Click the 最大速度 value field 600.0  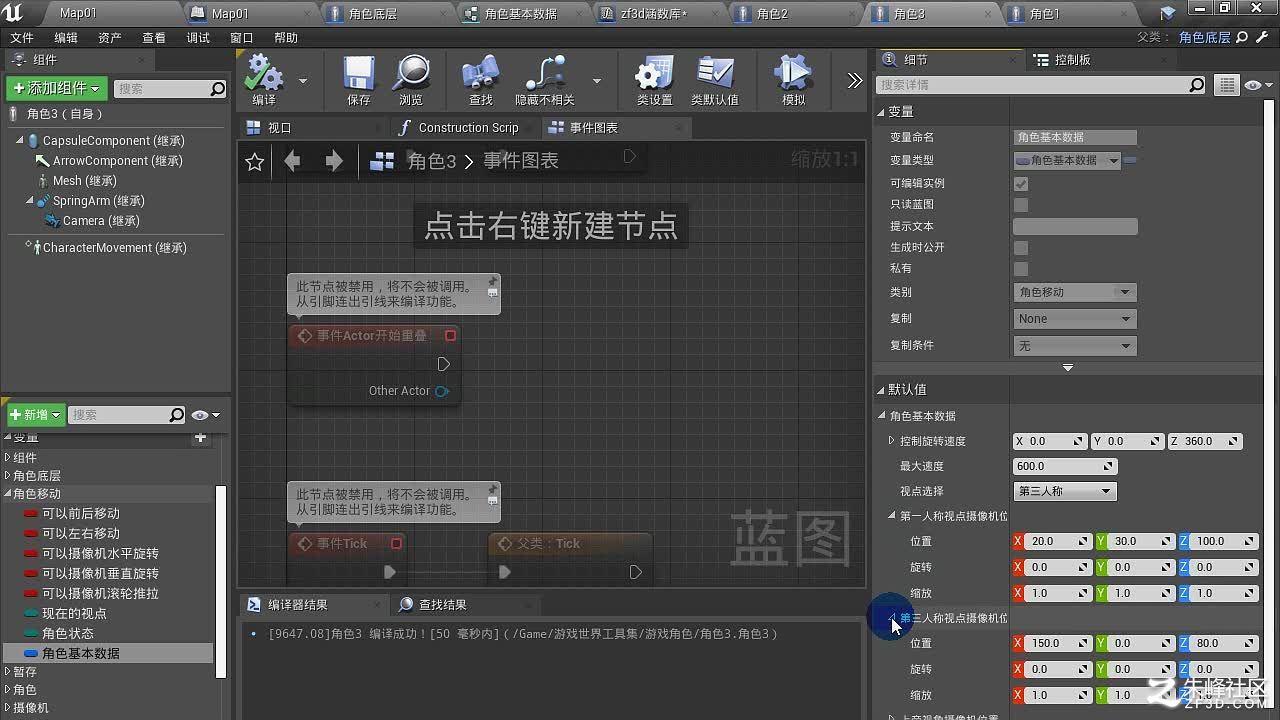coord(1065,467)
